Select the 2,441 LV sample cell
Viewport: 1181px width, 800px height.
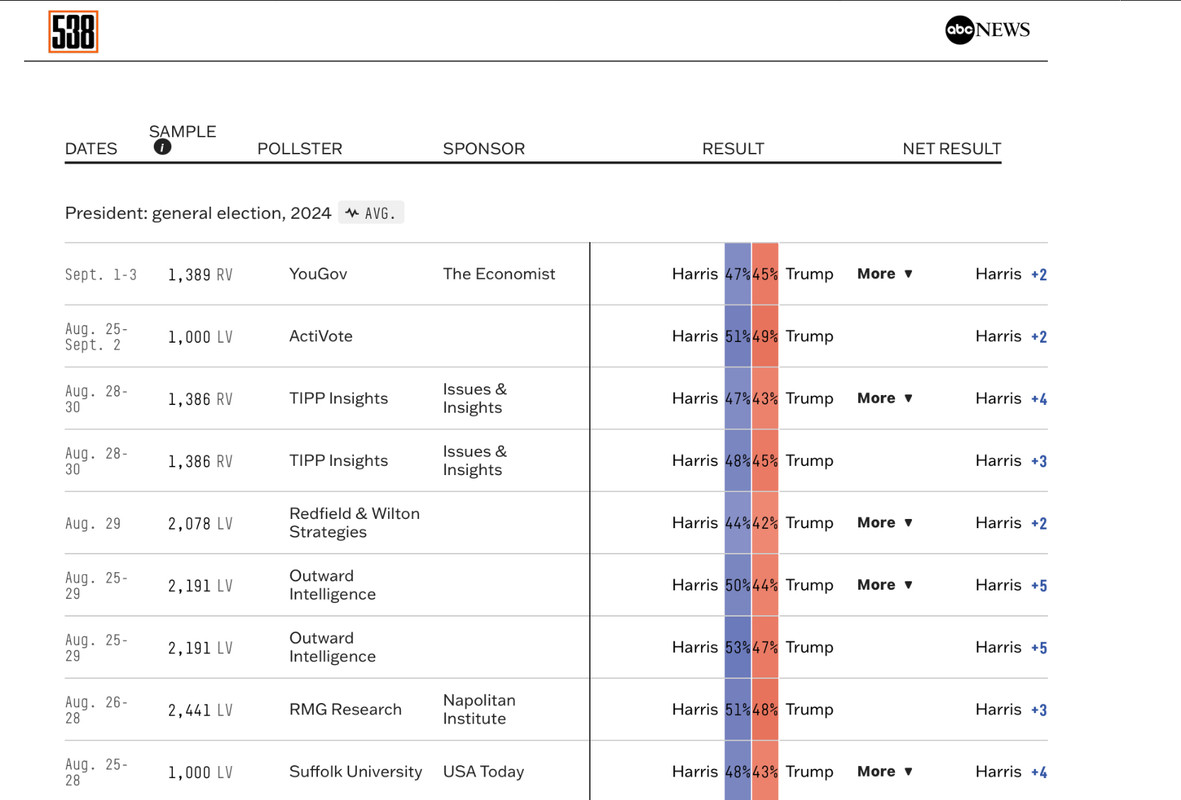click(200, 710)
